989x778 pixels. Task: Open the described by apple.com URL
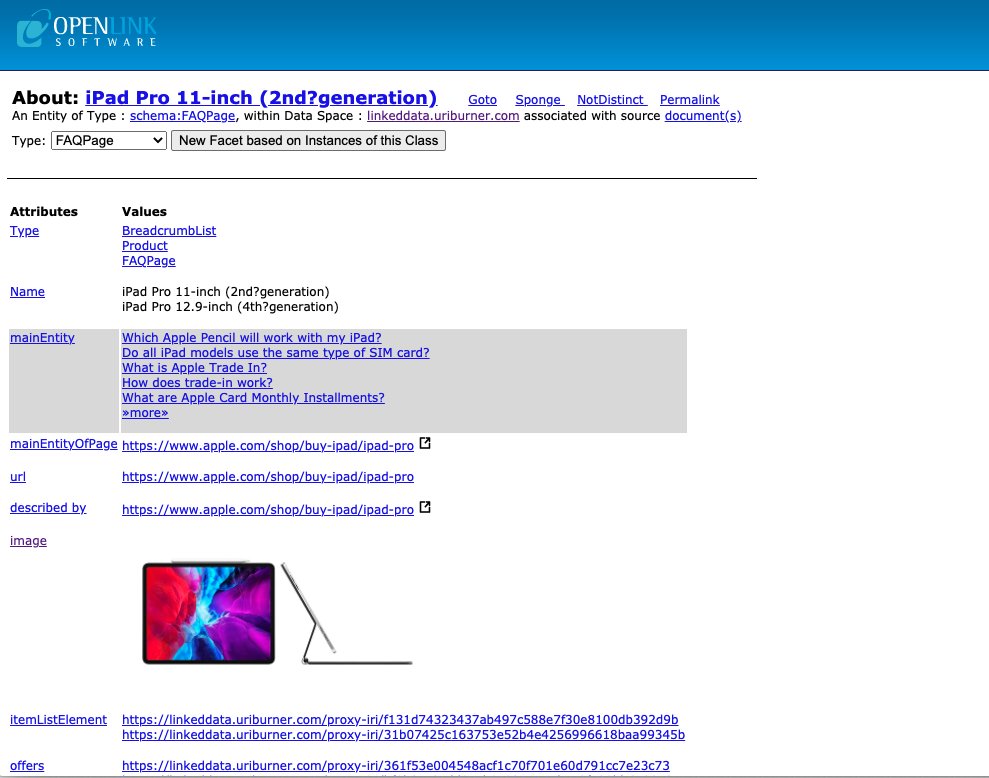click(267, 510)
